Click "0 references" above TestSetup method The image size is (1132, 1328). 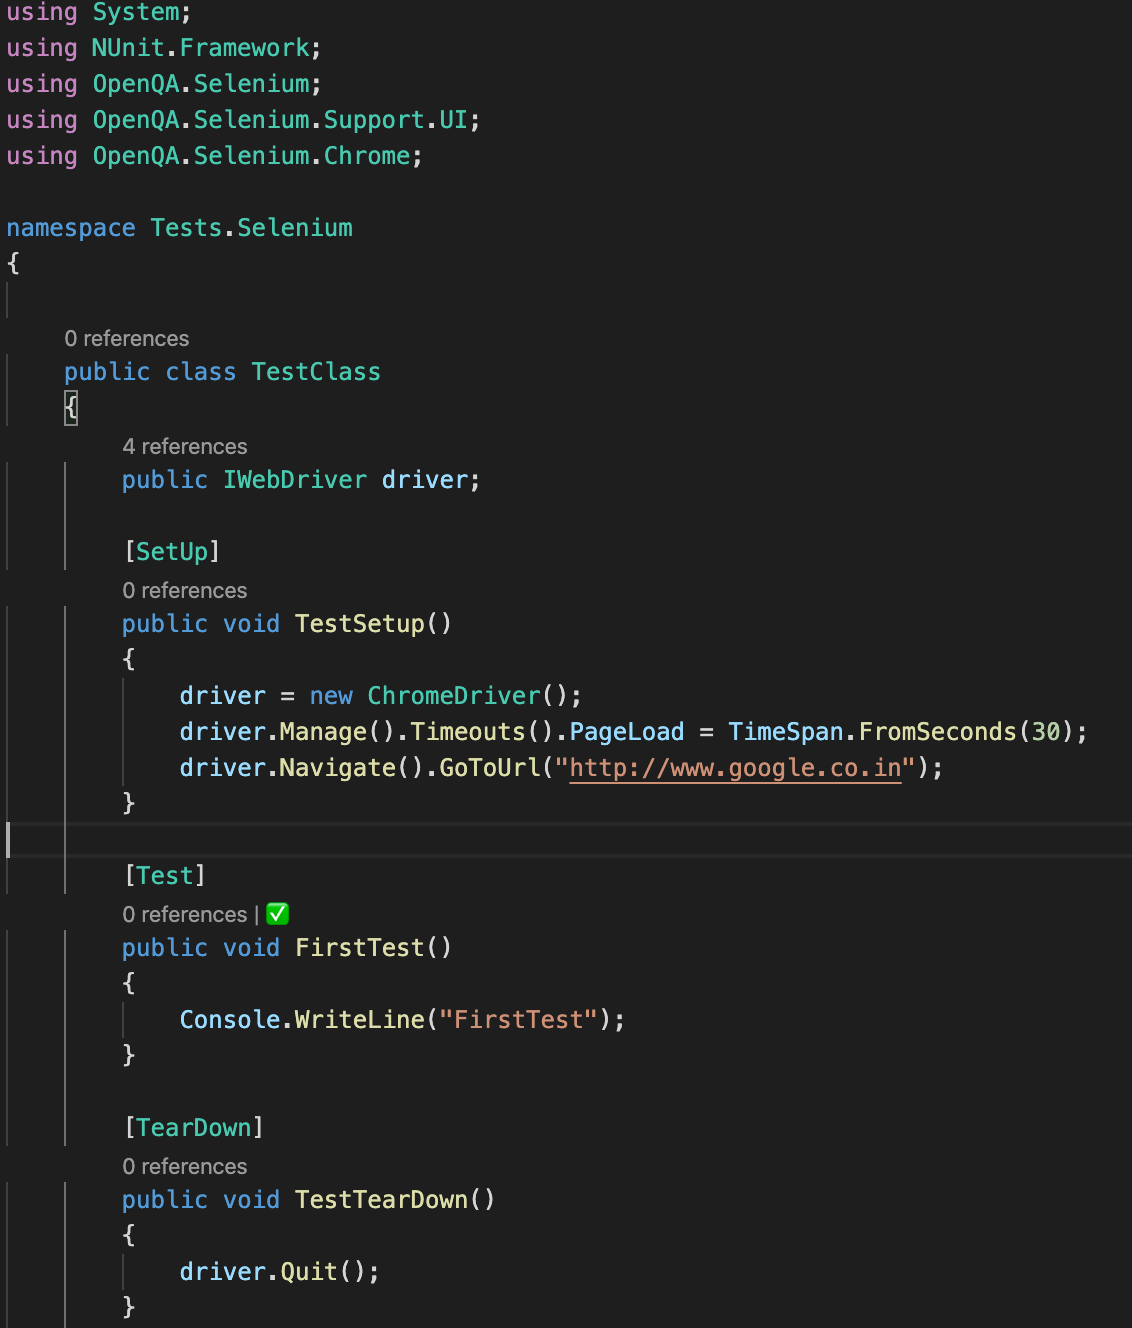(184, 590)
